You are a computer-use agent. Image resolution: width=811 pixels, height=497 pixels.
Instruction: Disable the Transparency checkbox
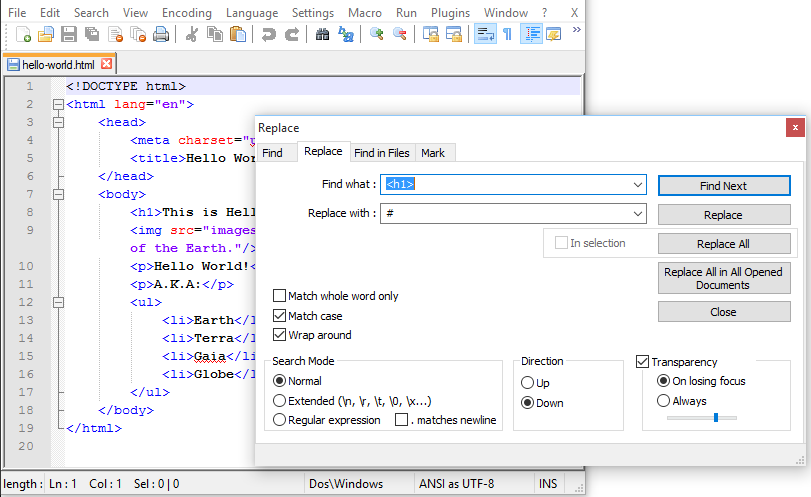[x=642, y=362]
